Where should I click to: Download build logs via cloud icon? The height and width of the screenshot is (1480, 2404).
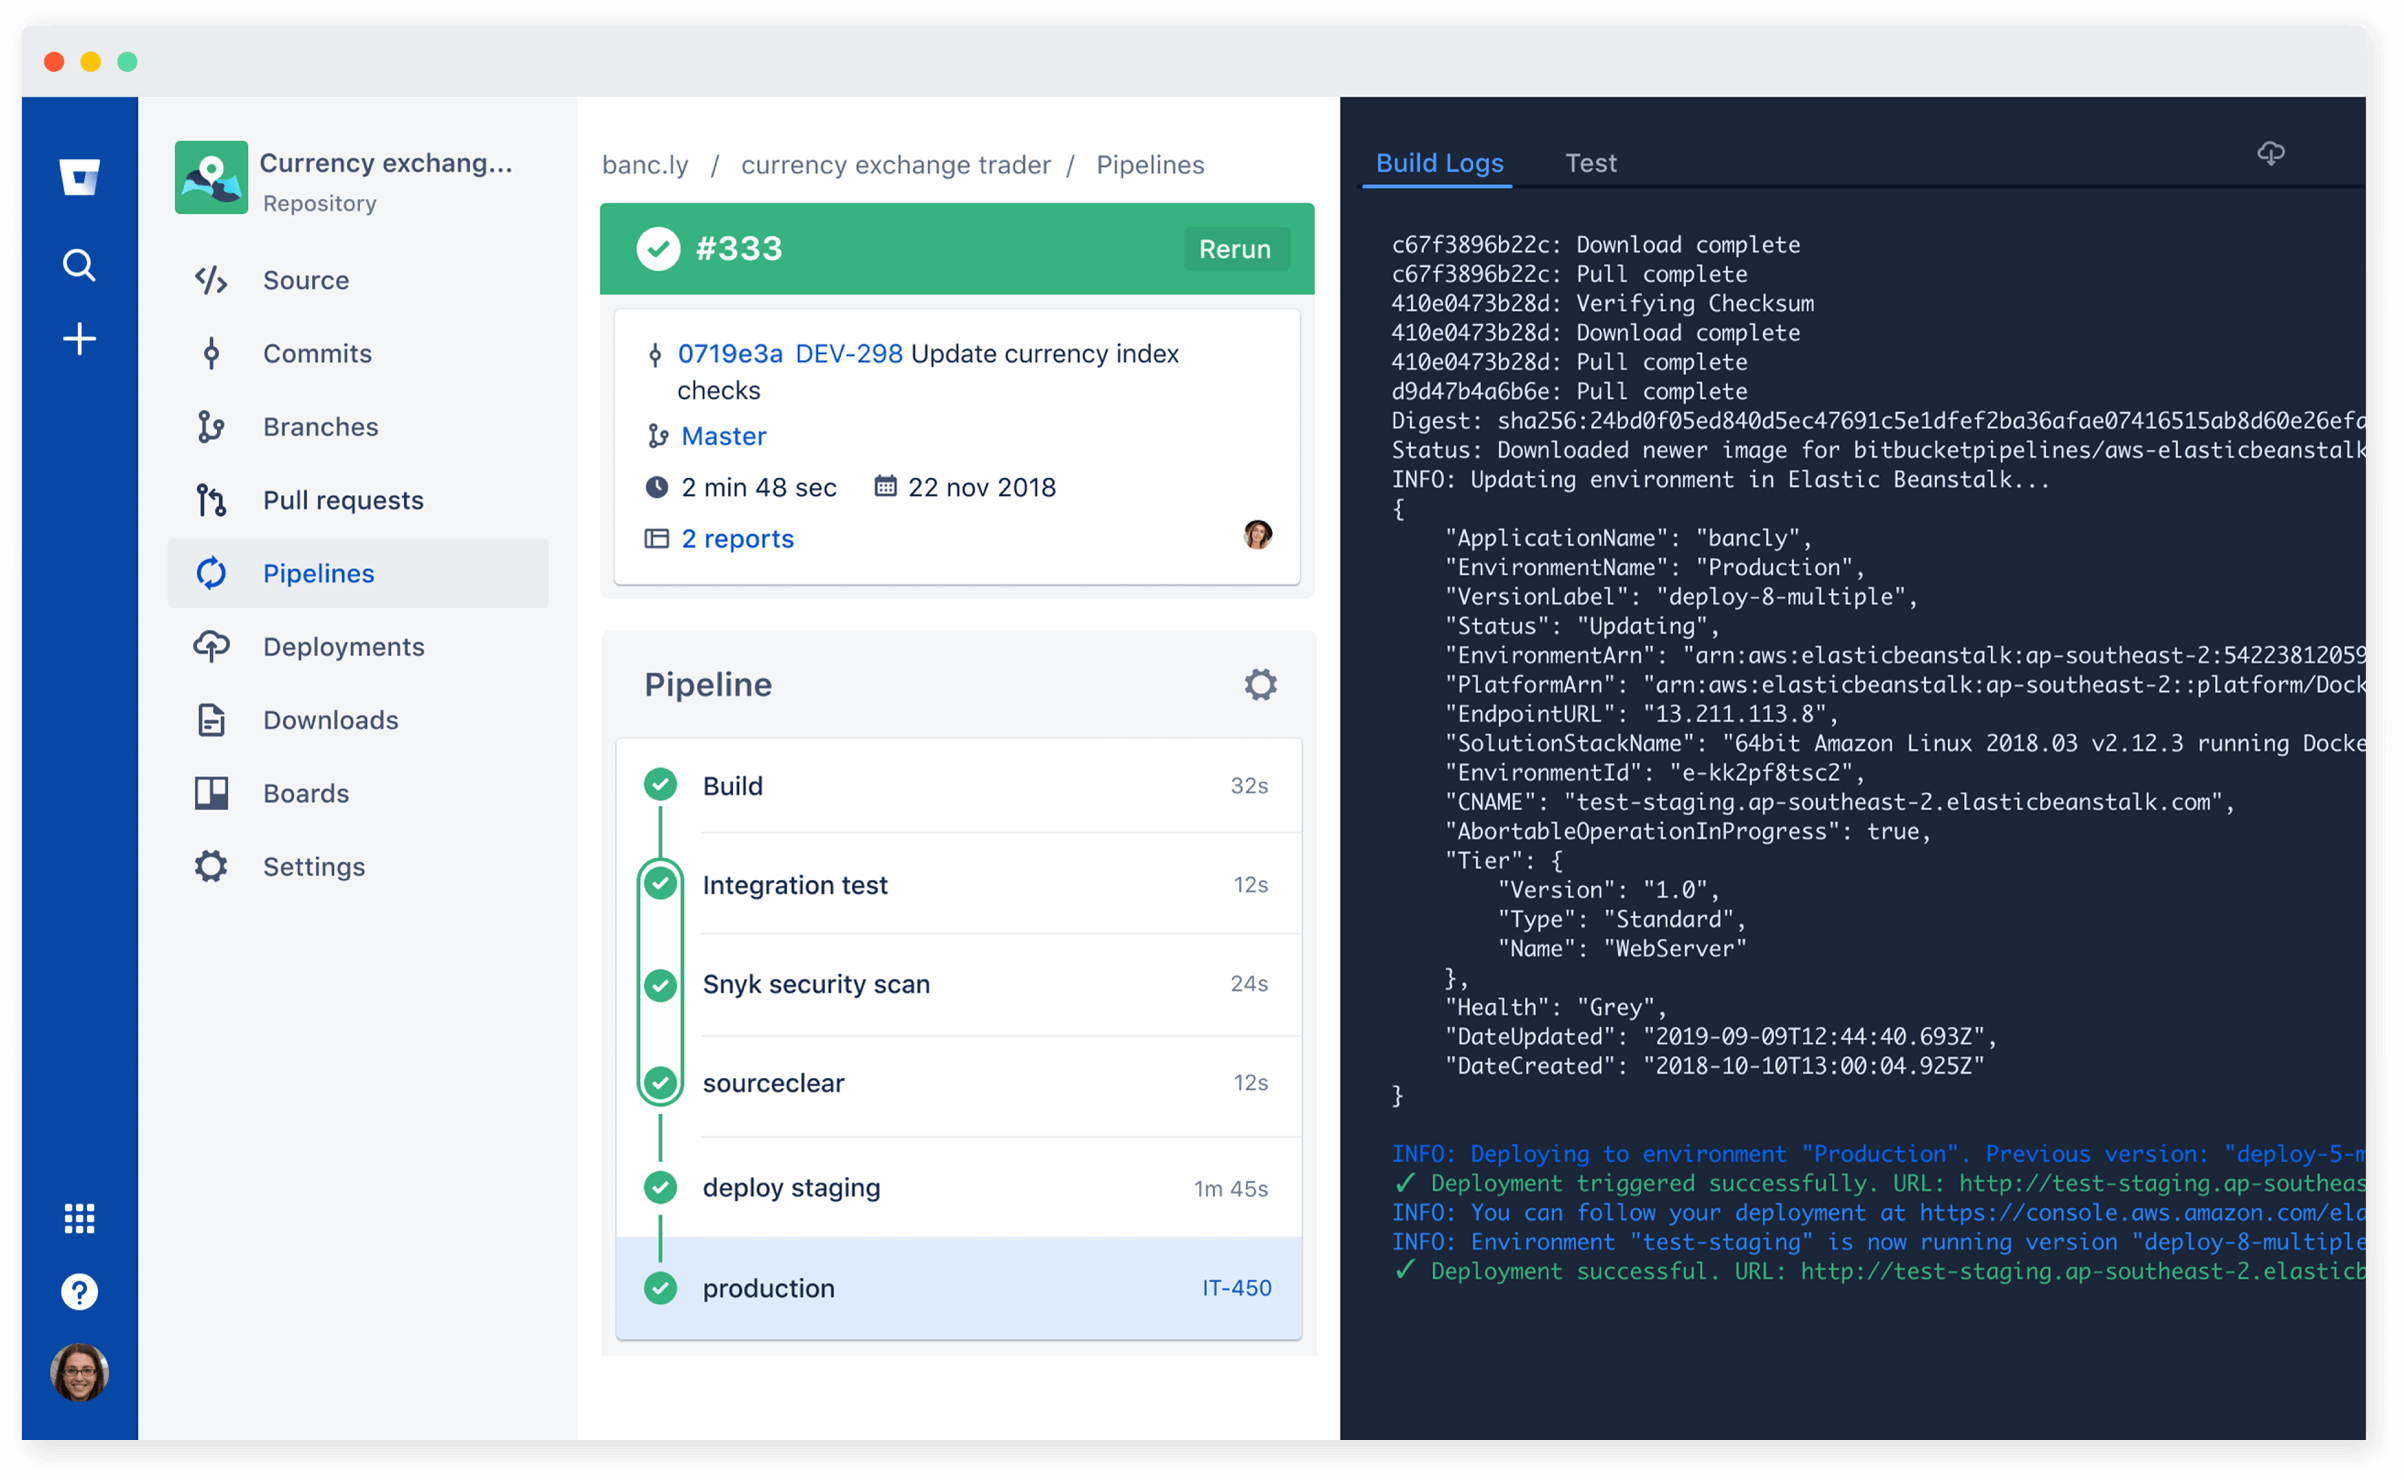(2270, 153)
